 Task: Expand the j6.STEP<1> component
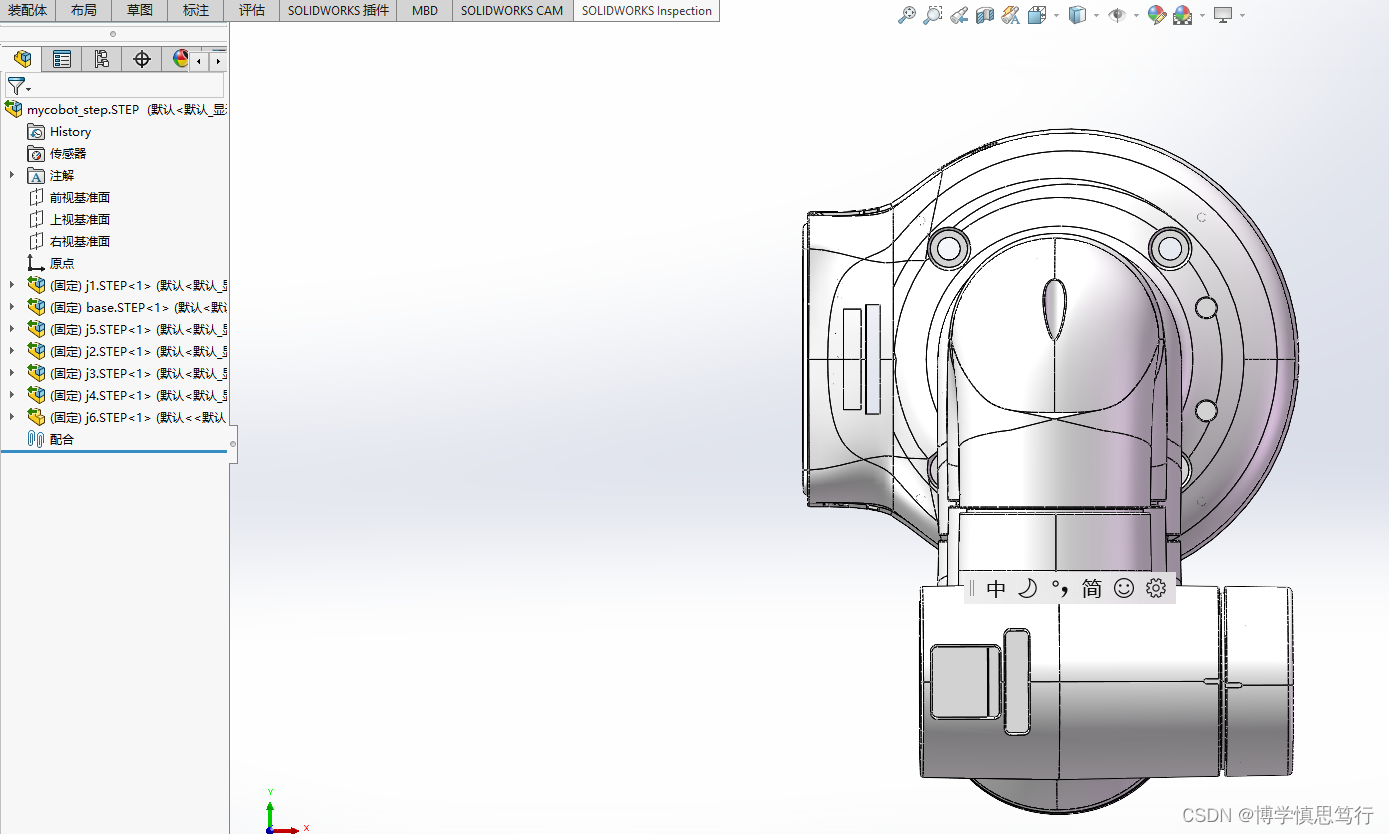pyautogui.click(x=12, y=417)
